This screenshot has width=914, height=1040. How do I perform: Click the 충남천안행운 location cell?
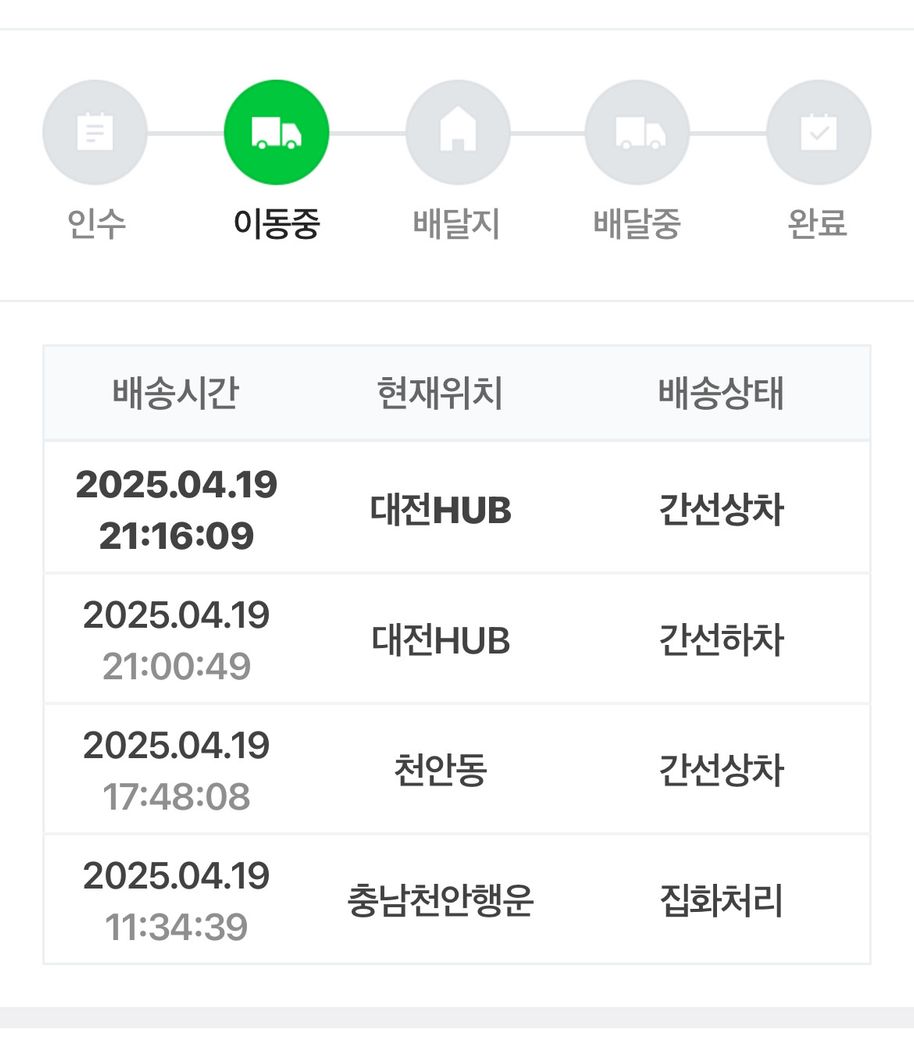coord(440,902)
